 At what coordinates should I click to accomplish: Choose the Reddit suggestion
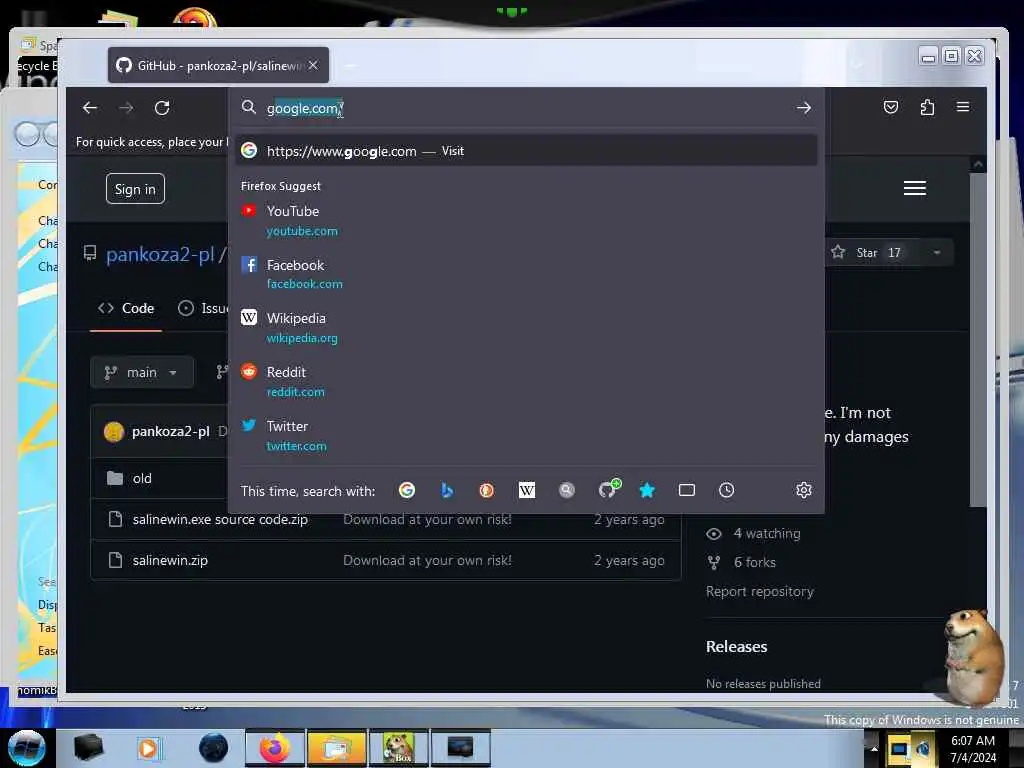click(526, 381)
